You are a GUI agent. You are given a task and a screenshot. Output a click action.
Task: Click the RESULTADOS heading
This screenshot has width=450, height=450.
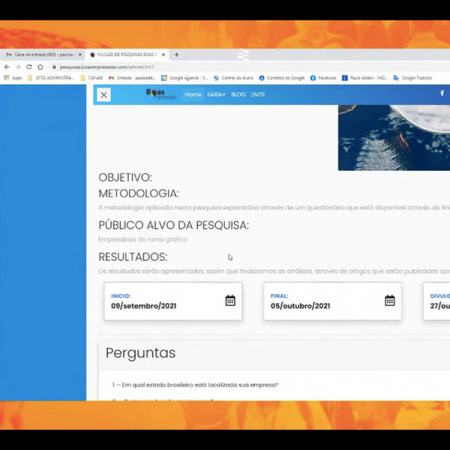pos(133,257)
